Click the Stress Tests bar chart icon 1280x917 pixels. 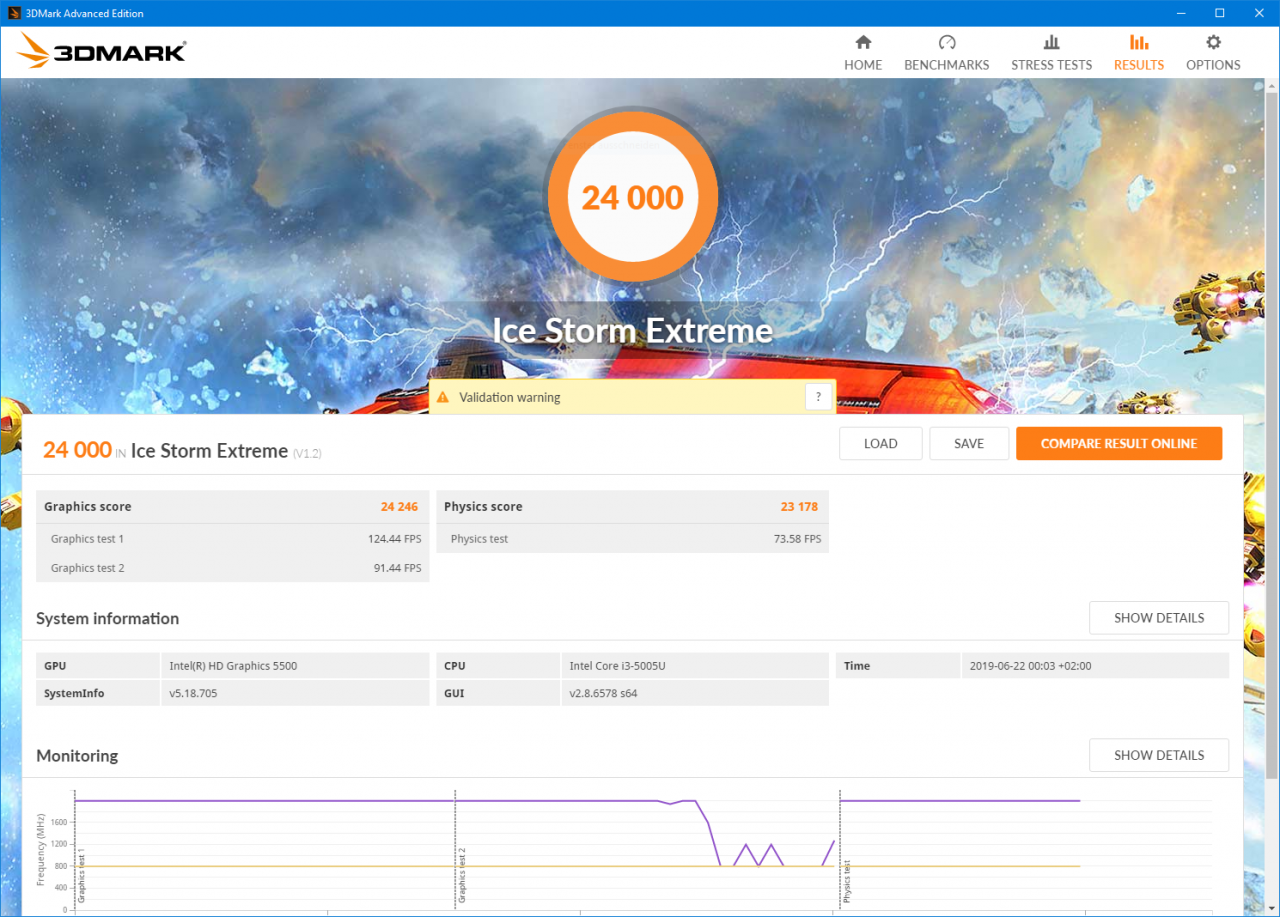coord(1052,42)
